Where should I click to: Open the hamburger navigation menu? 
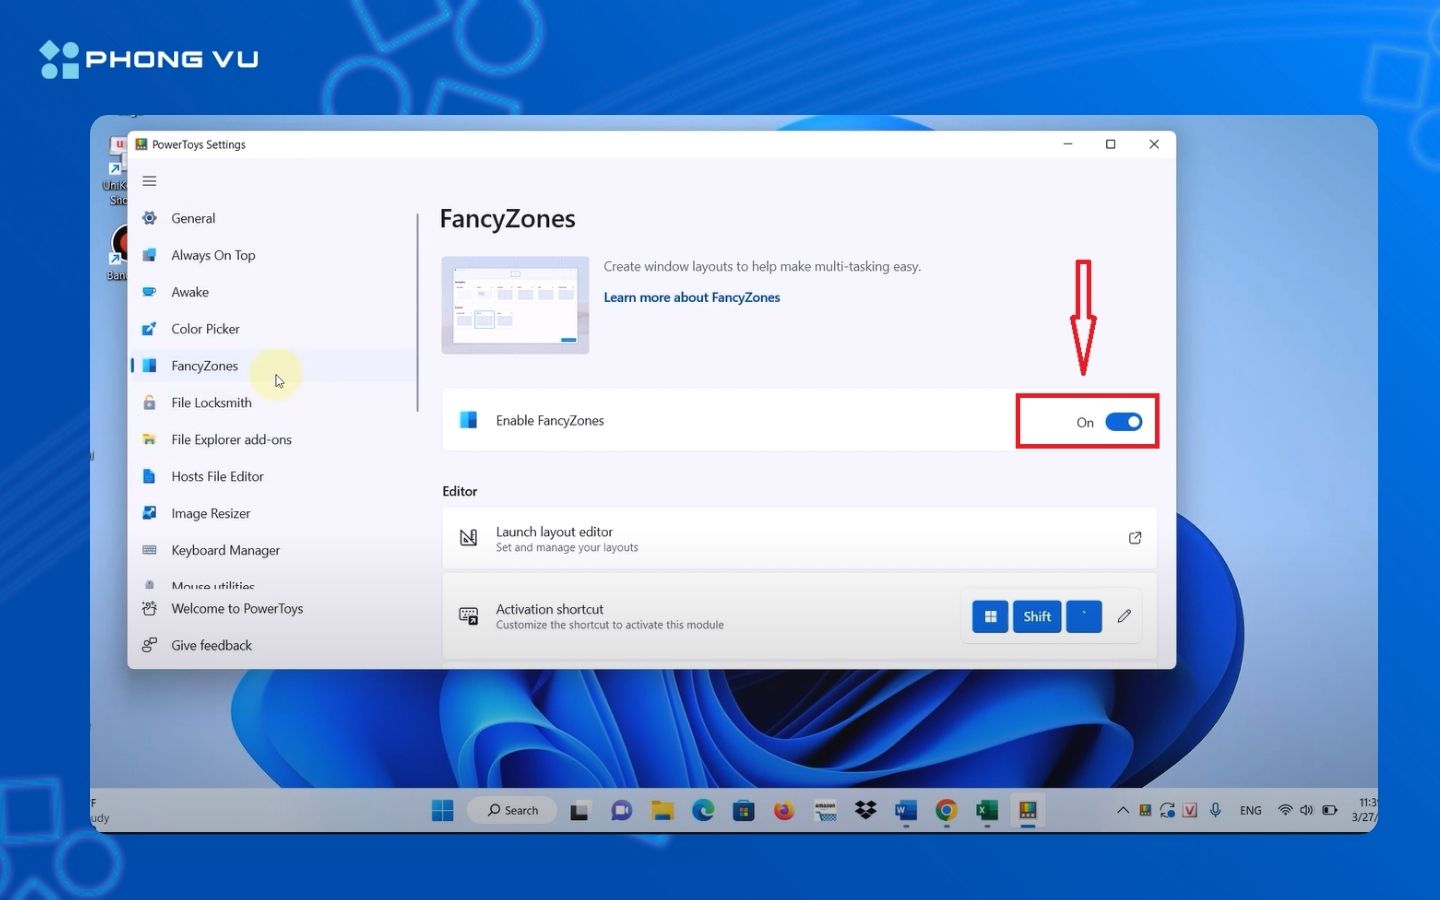[x=149, y=181]
